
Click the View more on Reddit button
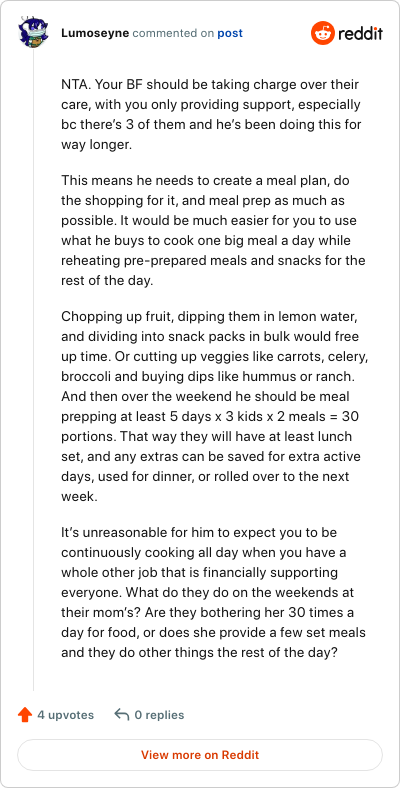coord(200,754)
